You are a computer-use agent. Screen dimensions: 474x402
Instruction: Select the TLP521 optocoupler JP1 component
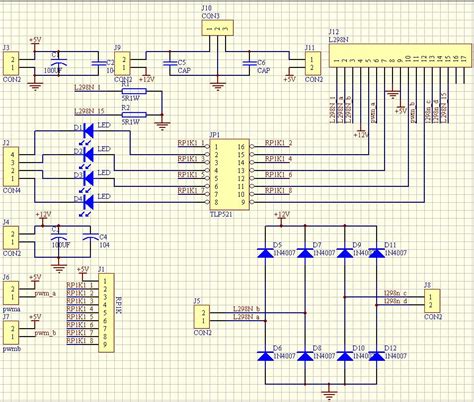coord(229,175)
